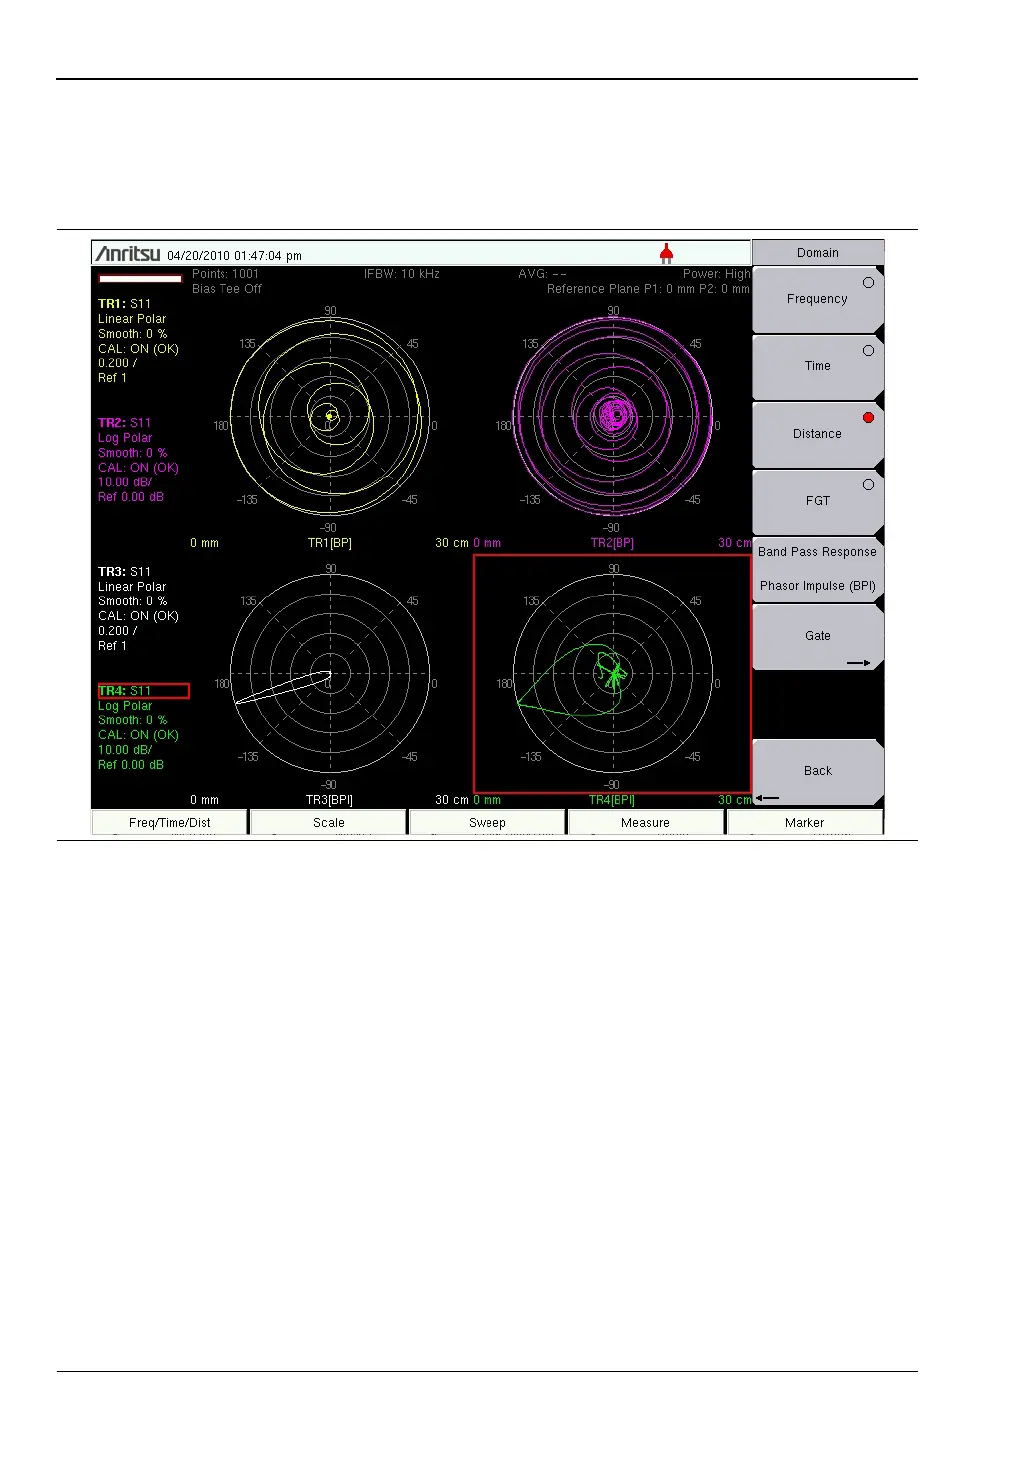
Task: Select the TR3: S11 trace label
Action: 124,572
